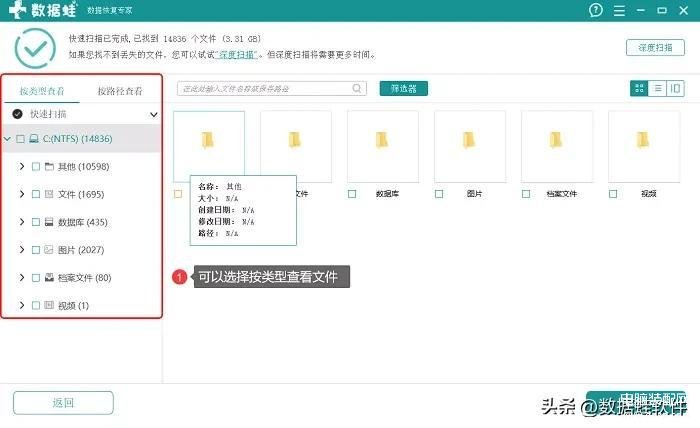The image size is (700, 428).
Task: Switch to 按路径查看 tab
Action: pos(120,91)
